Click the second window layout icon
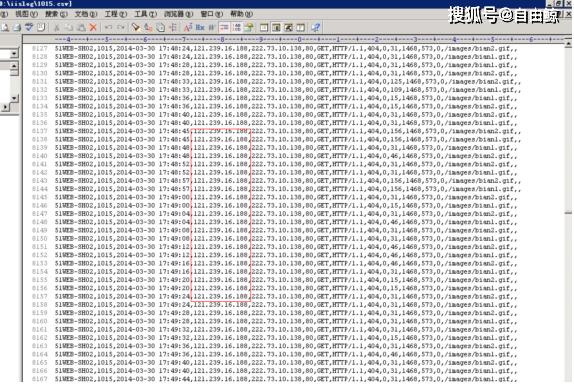This screenshot has width=574, height=392. [276, 27]
